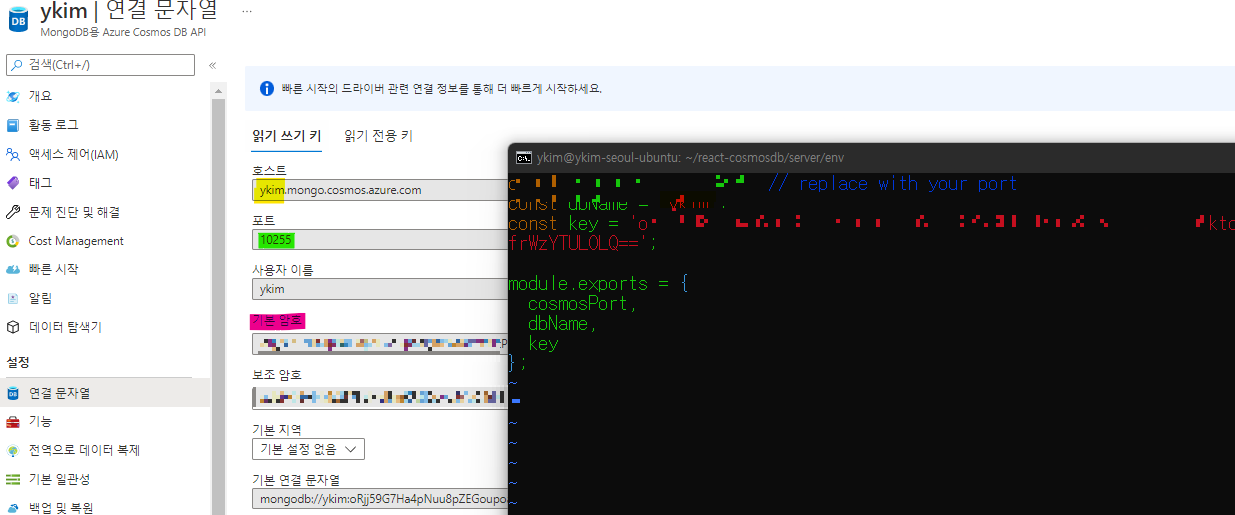
Task: Collapse the sidebar with the double chevron
Action: point(212,65)
